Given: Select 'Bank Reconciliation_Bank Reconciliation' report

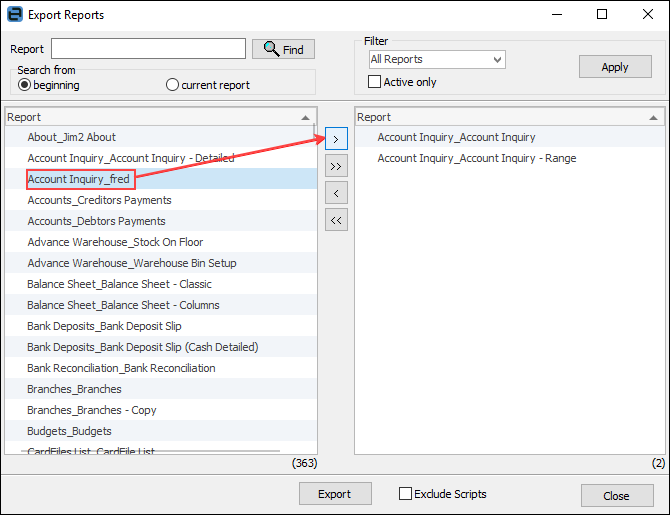Looking at the screenshot, I should (161, 367).
